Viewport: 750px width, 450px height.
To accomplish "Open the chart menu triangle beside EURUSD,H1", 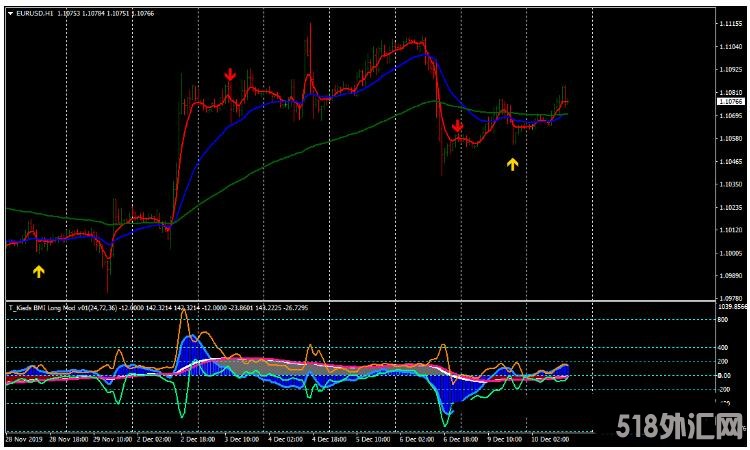I will (x=10, y=13).
